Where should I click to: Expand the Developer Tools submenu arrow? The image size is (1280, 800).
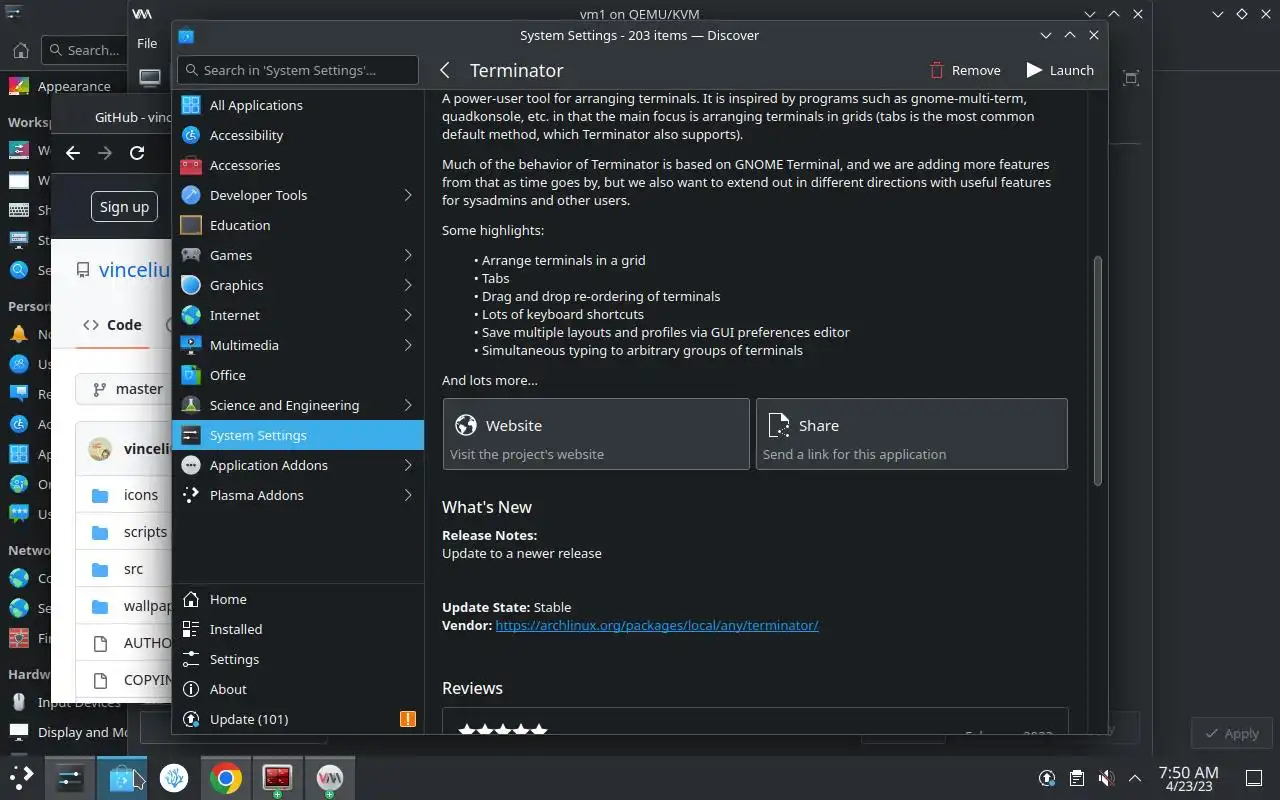click(408, 195)
